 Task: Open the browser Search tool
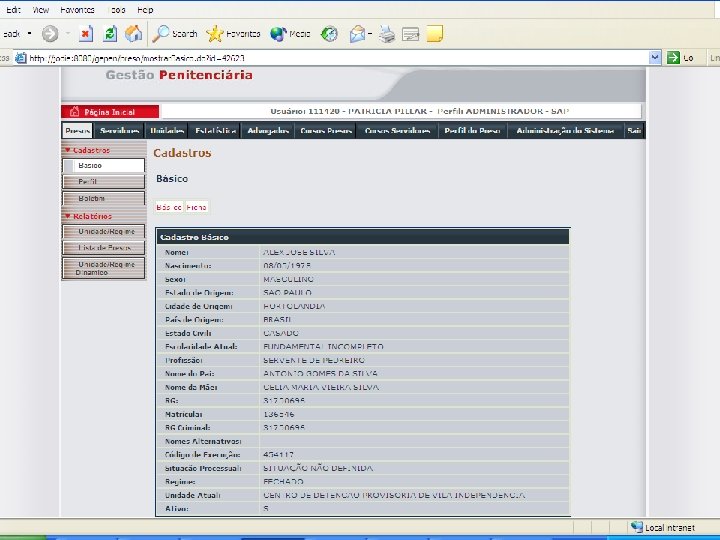175,34
